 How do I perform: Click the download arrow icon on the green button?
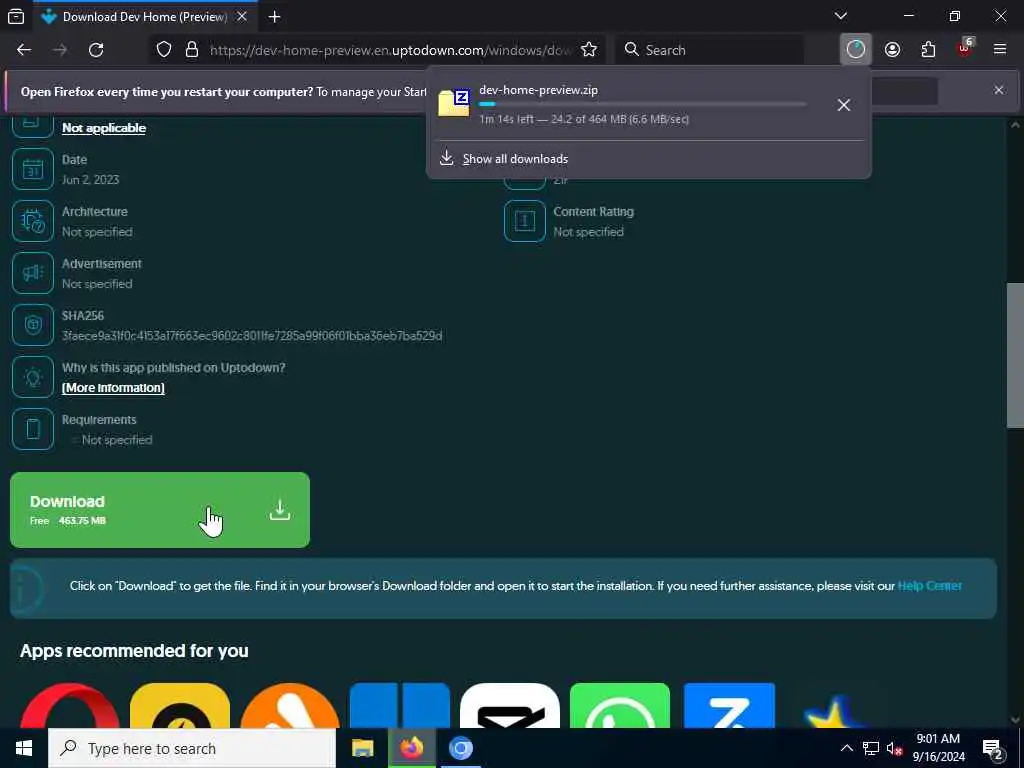pyautogui.click(x=280, y=510)
